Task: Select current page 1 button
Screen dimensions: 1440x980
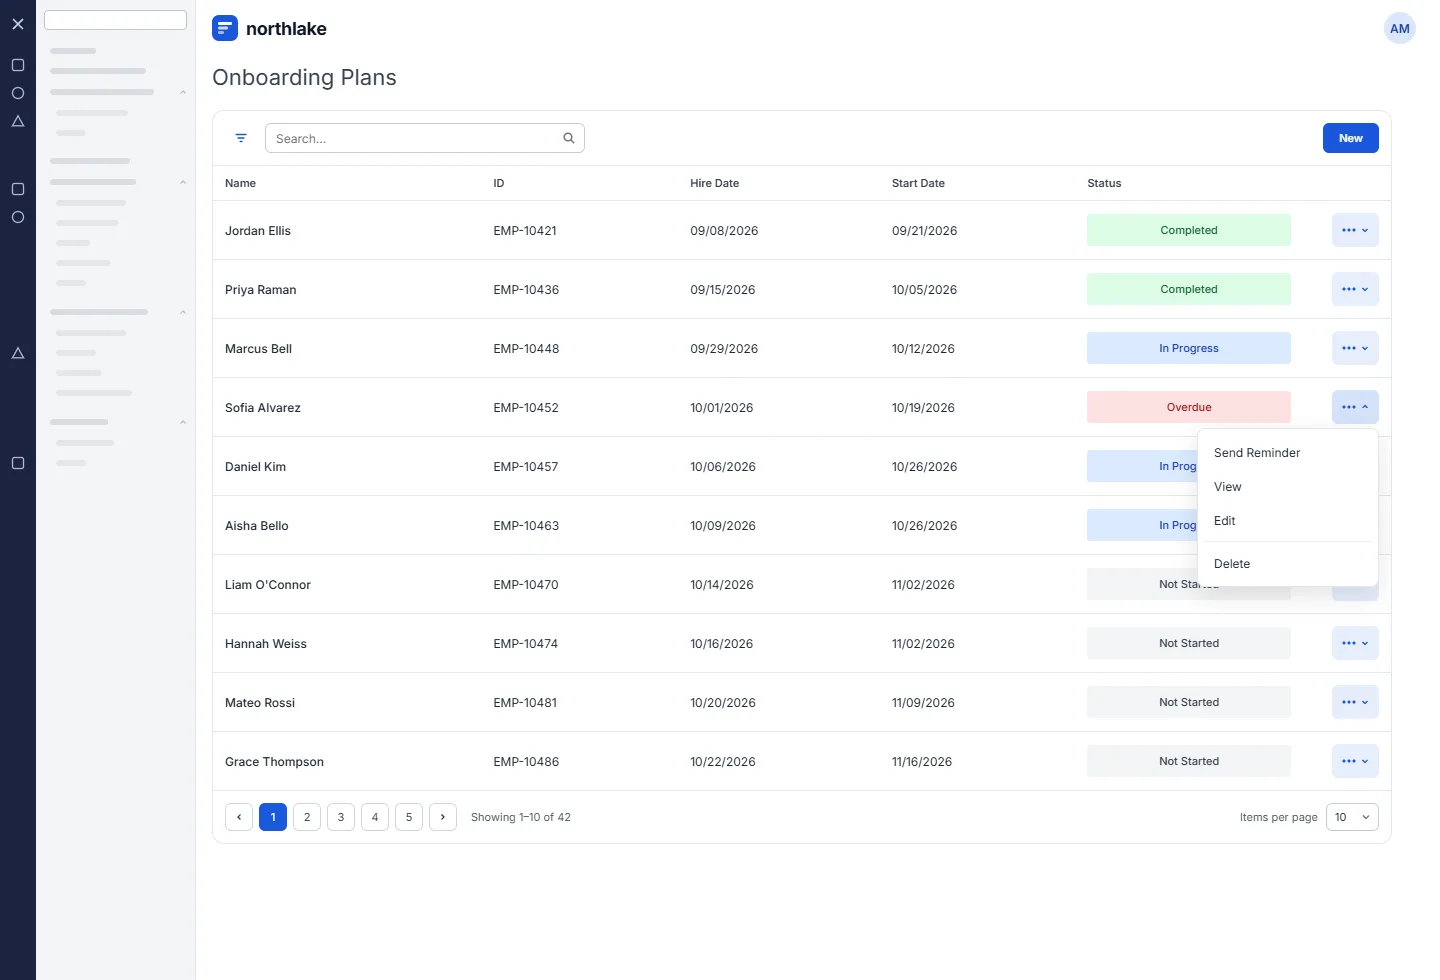Action: (x=273, y=817)
